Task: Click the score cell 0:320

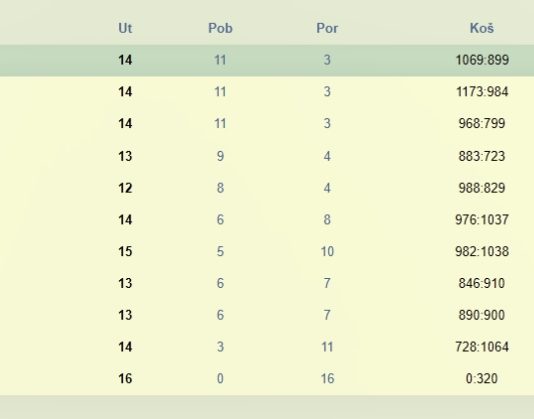Action: coord(482,378)
